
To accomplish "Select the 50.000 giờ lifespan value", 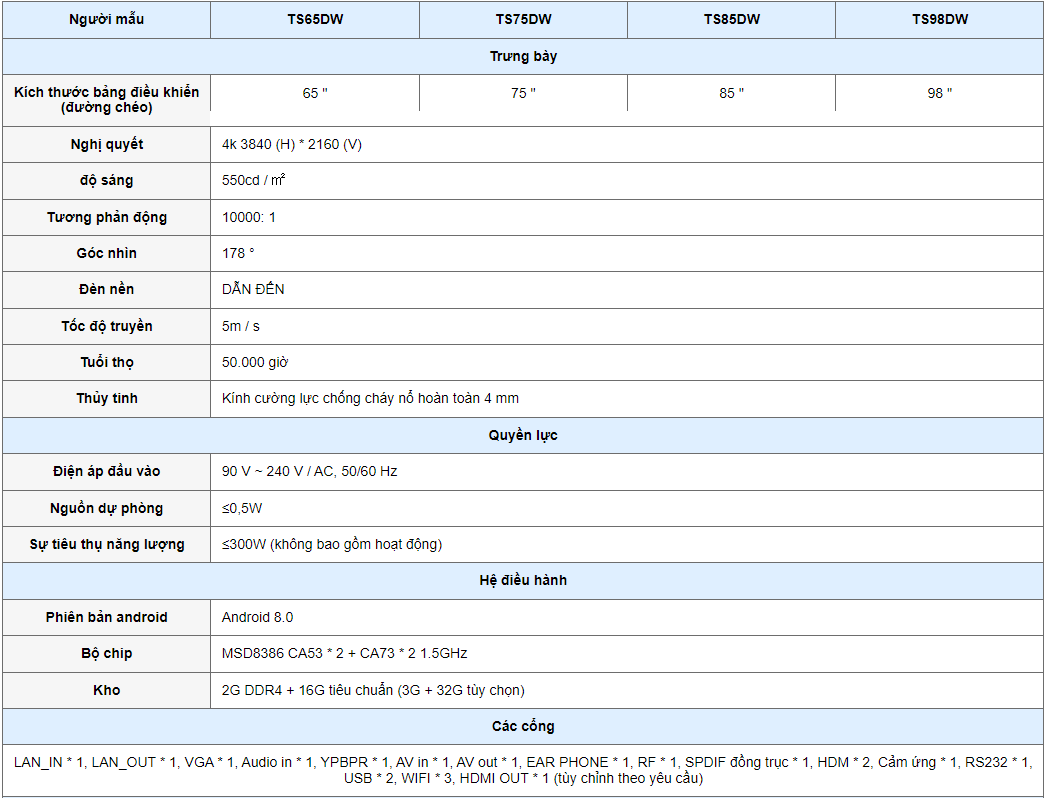I will click(255, 362).
